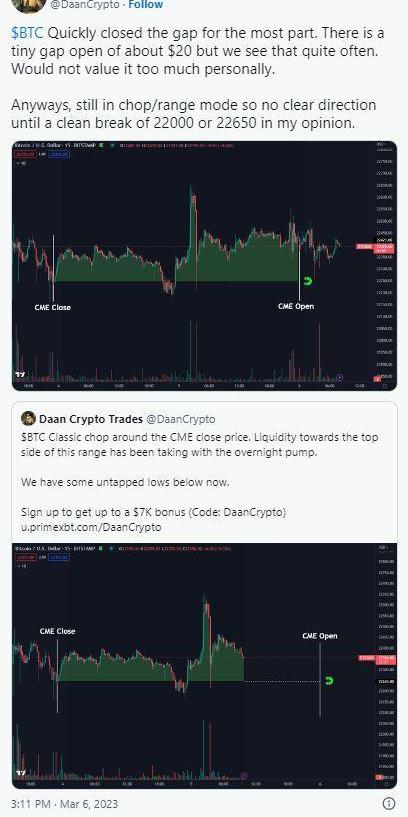The image size is (408, 817).
Task: Click the u.primexbt.com/DaanCrypto link text
Action: (91, 527)
